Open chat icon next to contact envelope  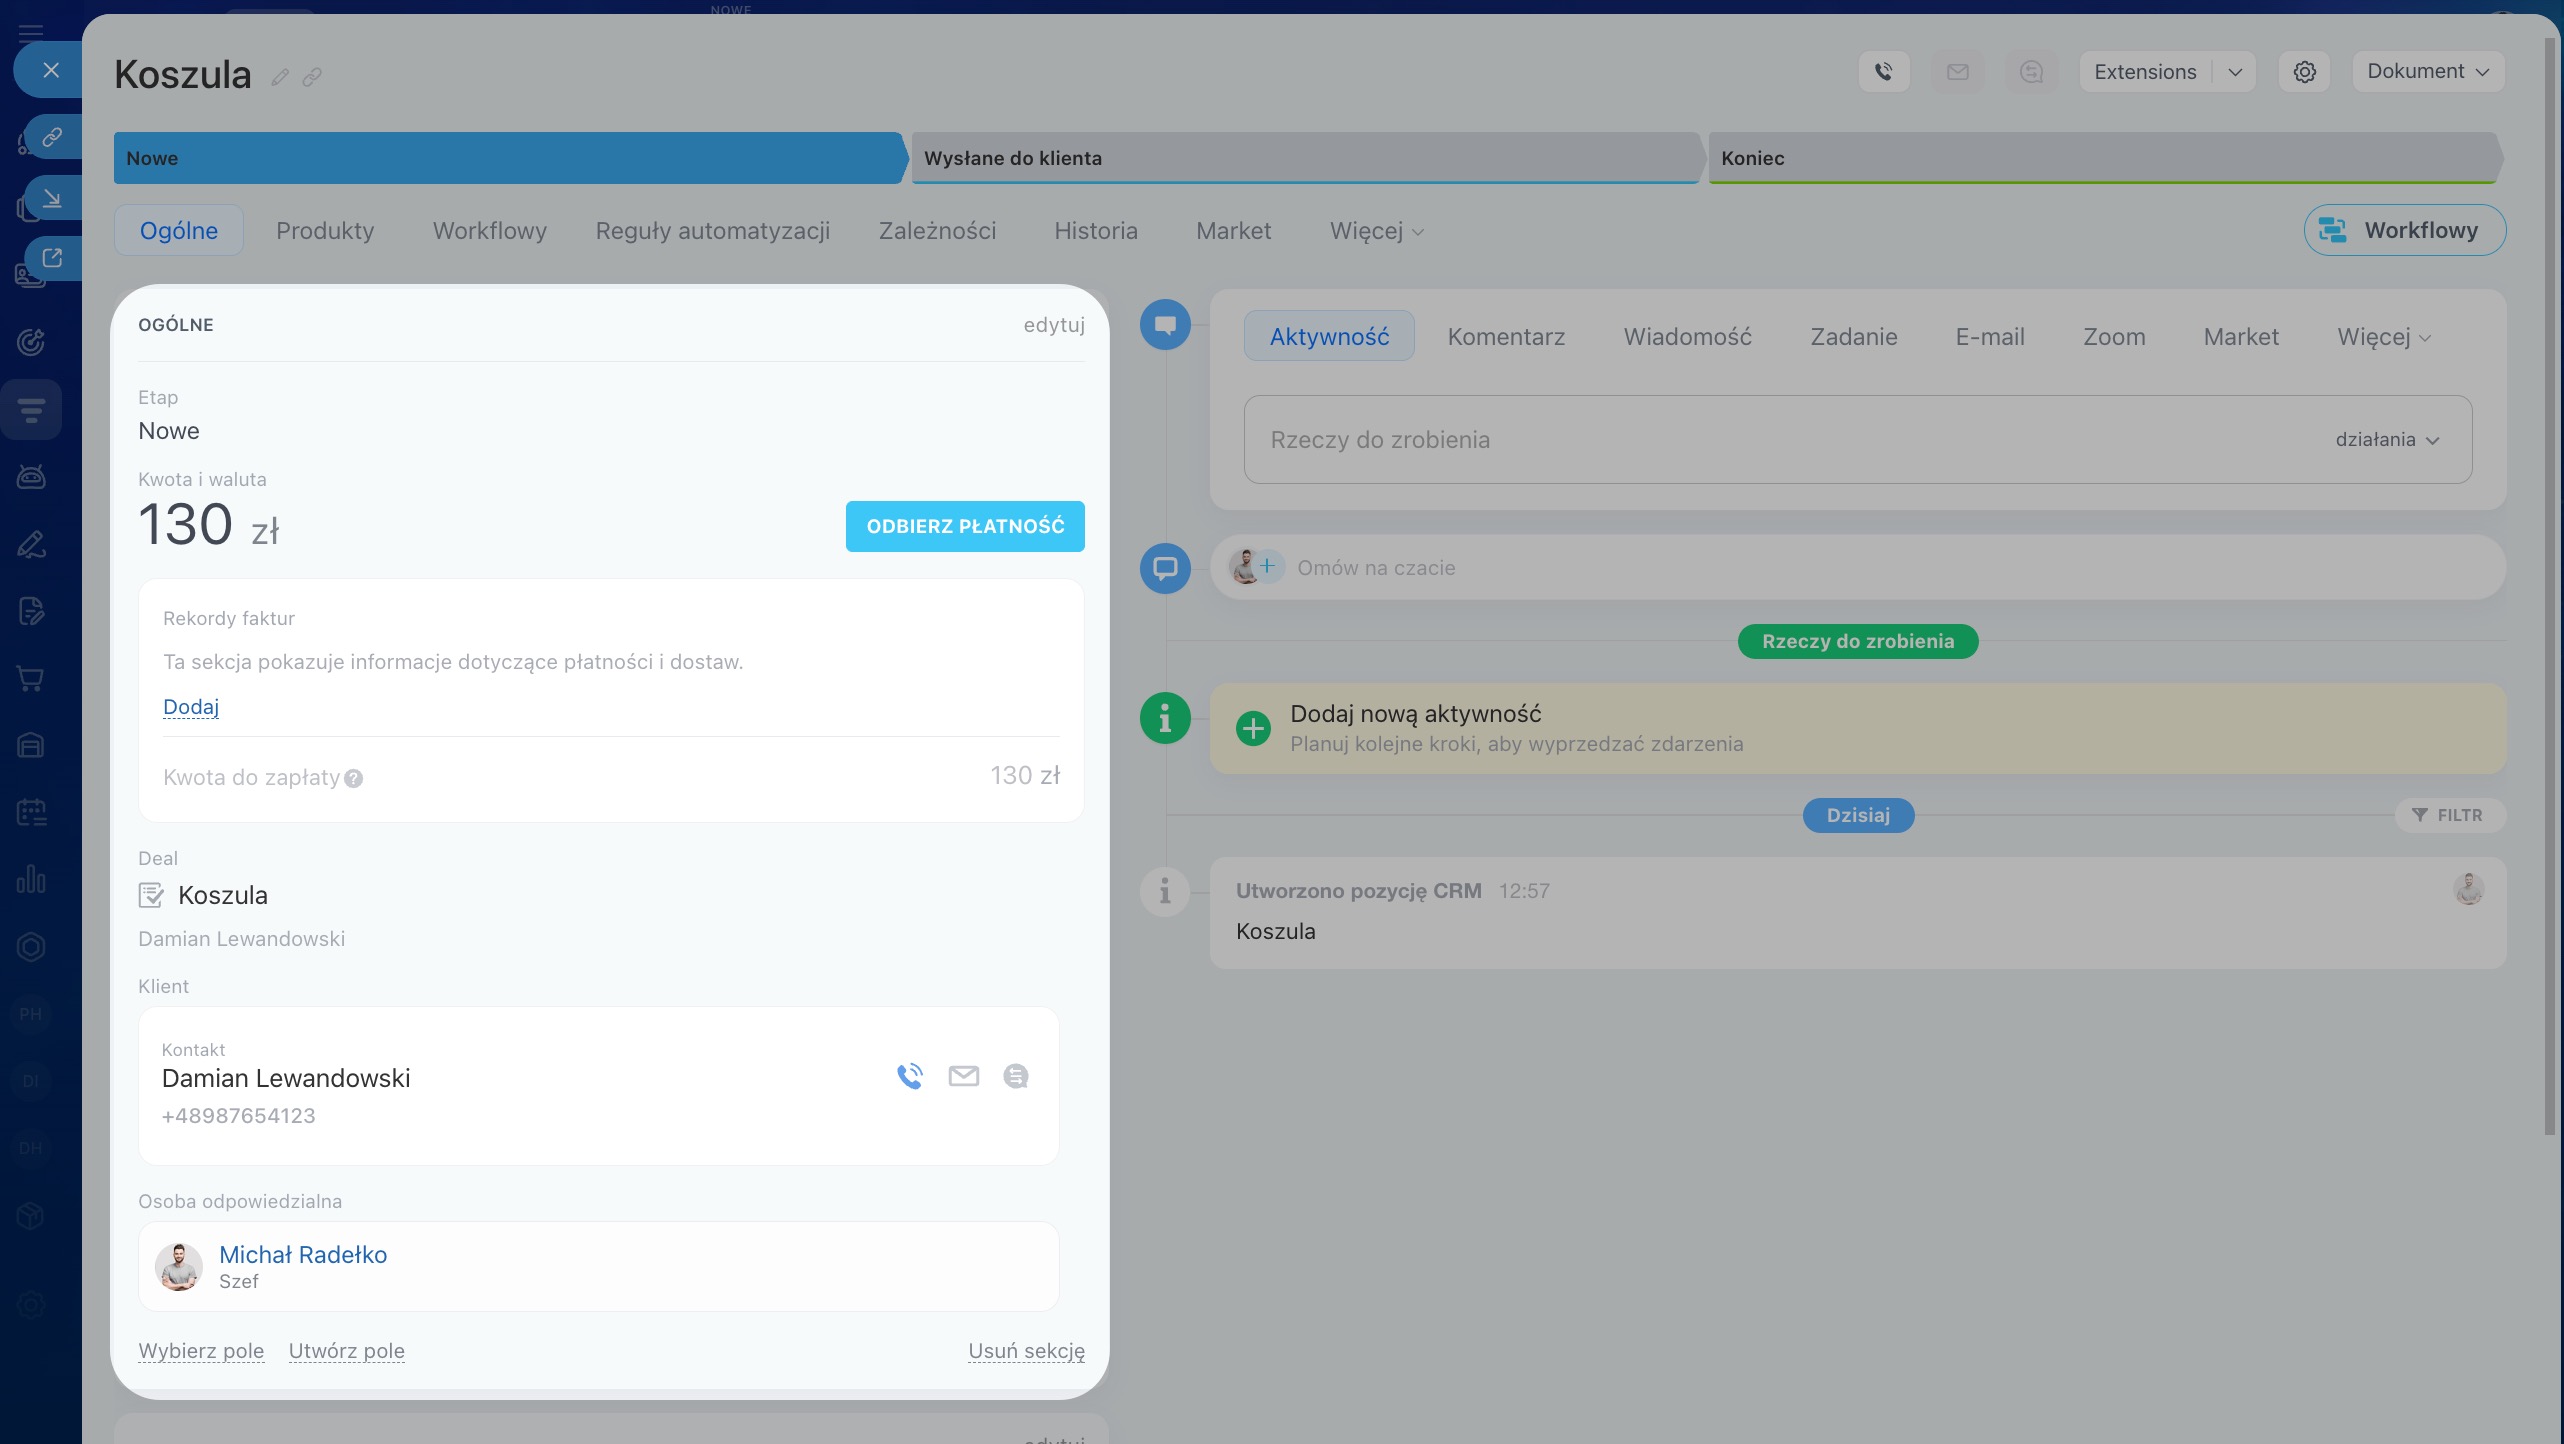(1015, 1076)
